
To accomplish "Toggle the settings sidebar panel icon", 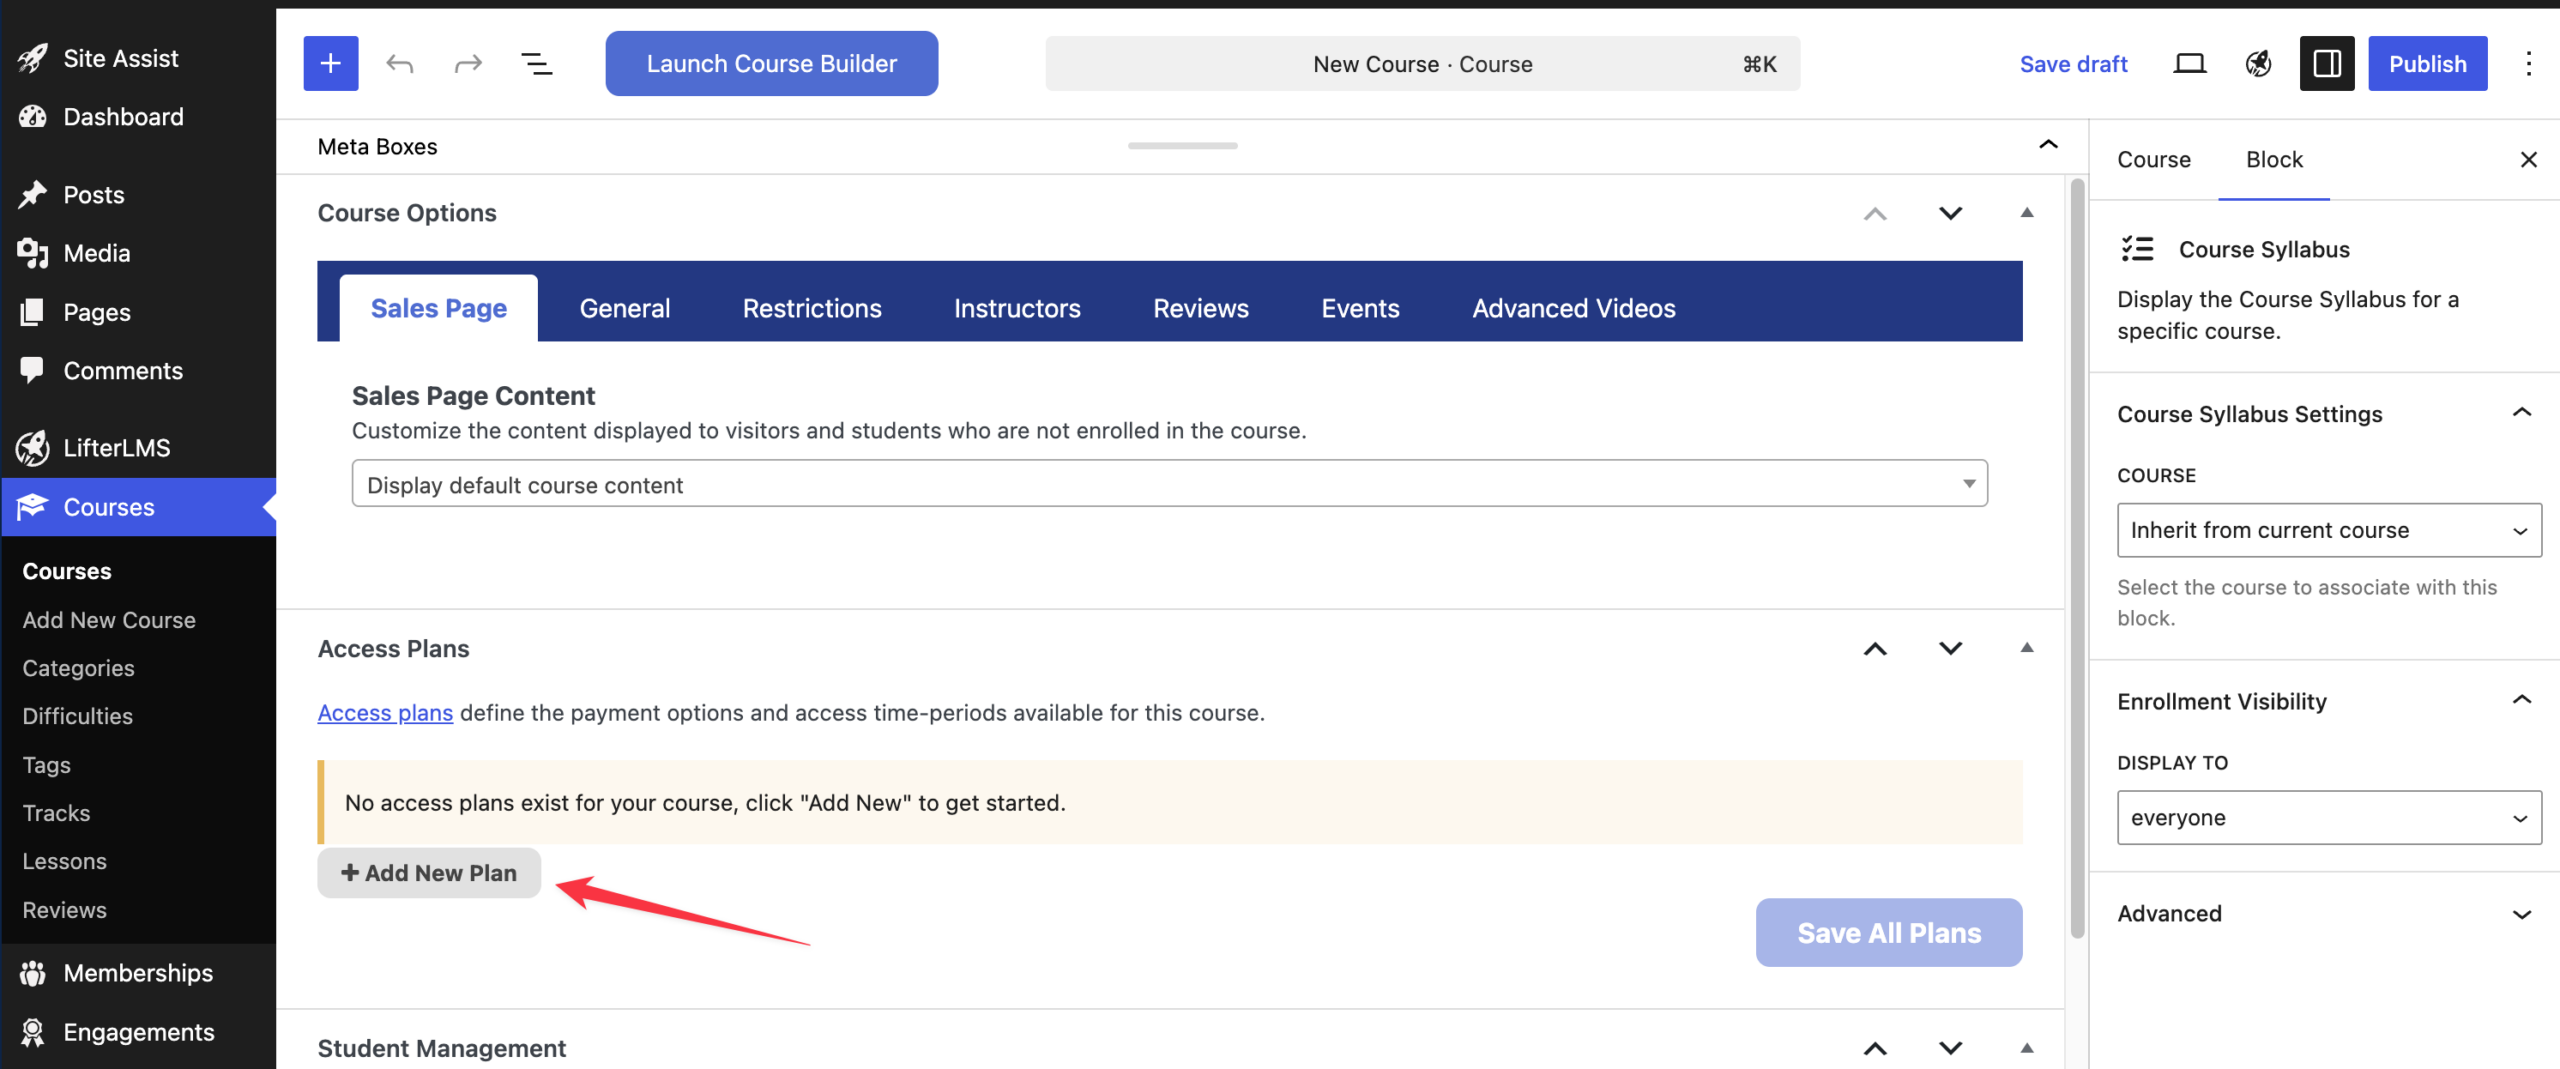I will pos(2326,64).
